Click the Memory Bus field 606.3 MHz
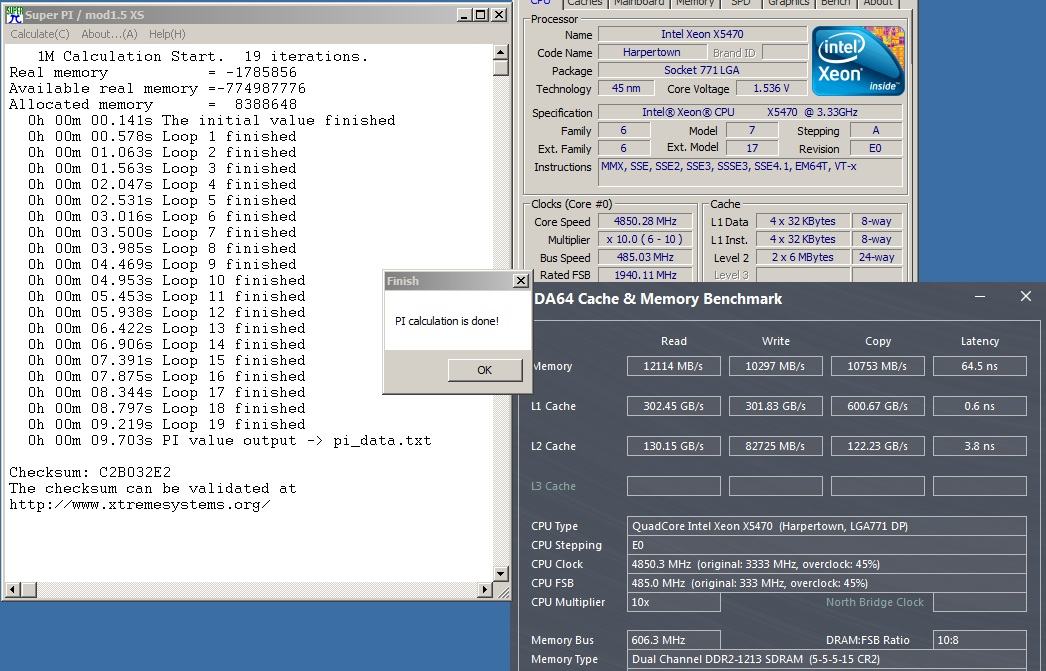This screenshot has height=671, width=1046. point(674,640)
